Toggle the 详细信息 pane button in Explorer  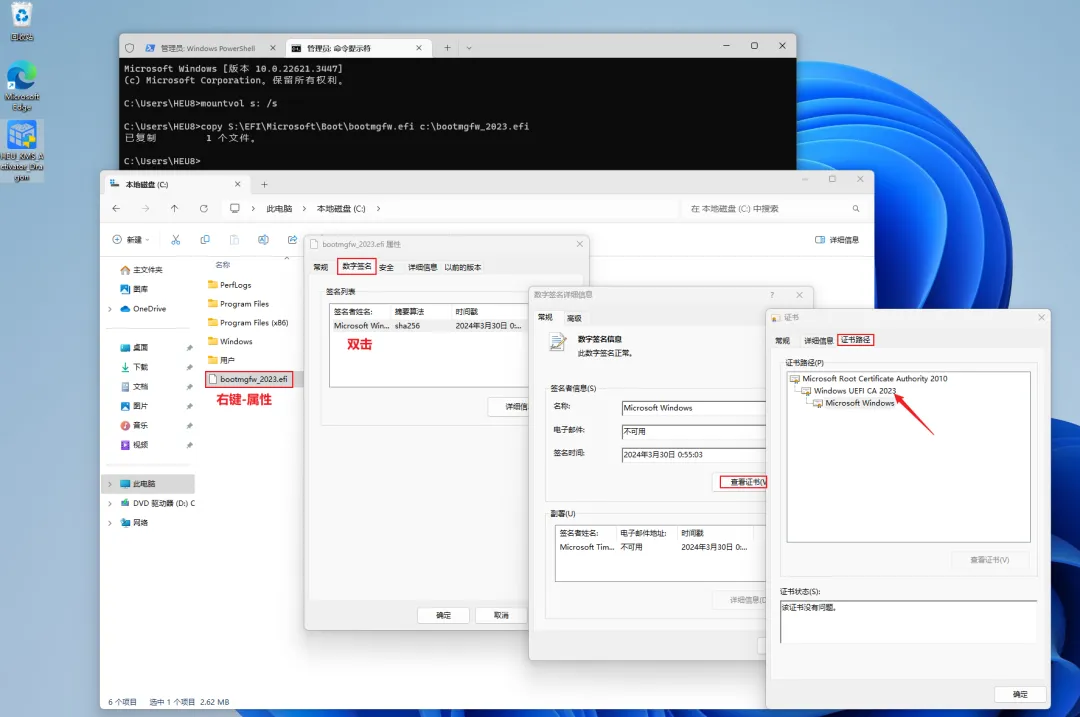837,240
